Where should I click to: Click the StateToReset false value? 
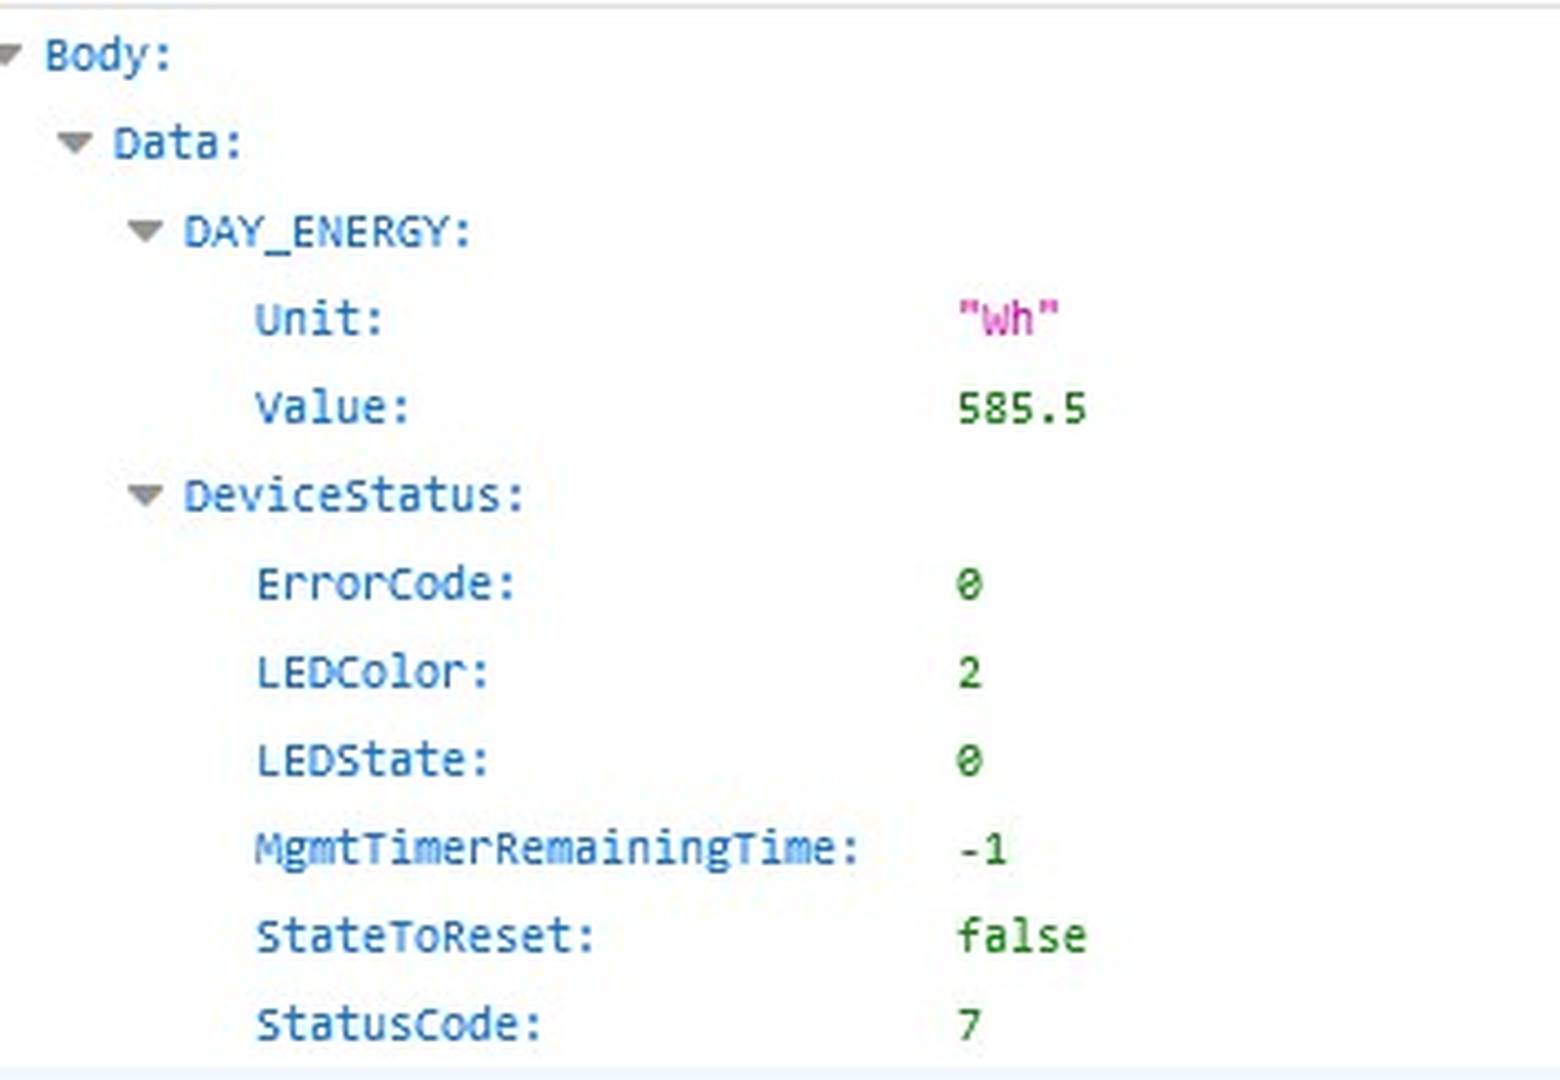[x=1022, y=936]
